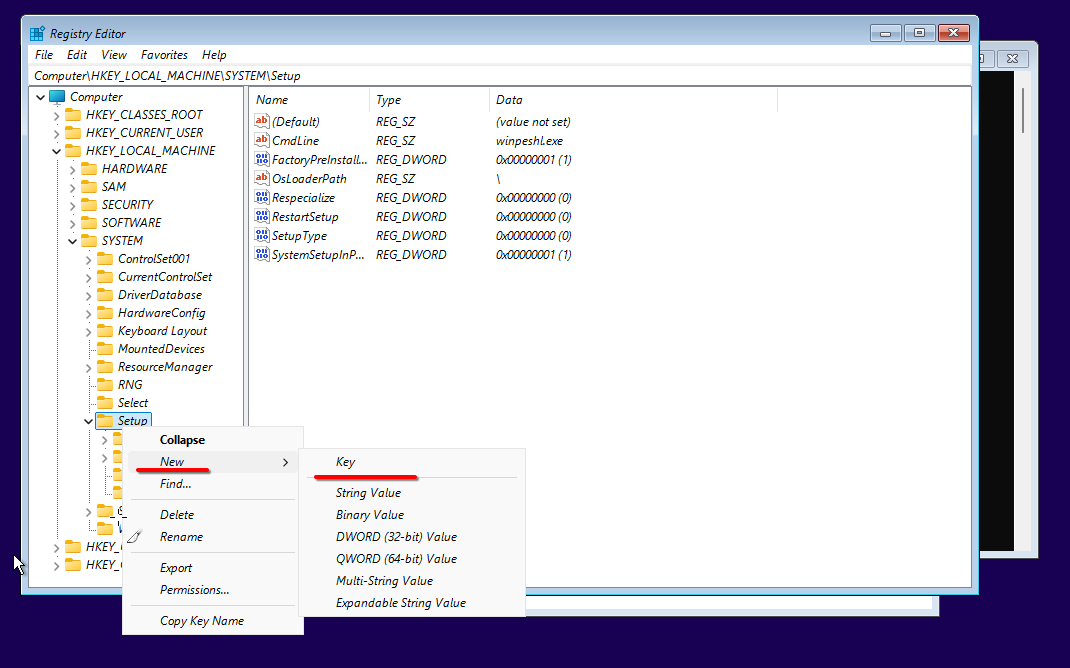1070x668 pixels.
Task: Click the HKEY_CURRENT_USER folder icon
Action: (x=73, y=132)
